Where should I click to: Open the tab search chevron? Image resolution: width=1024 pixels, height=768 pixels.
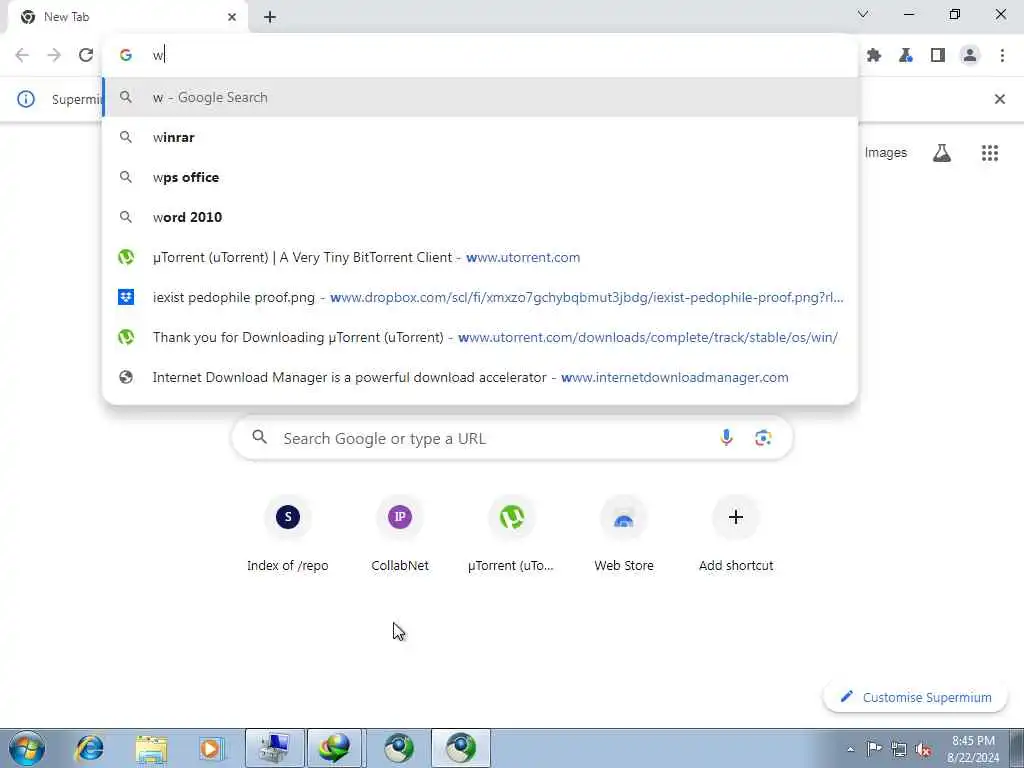click(863, 14)
